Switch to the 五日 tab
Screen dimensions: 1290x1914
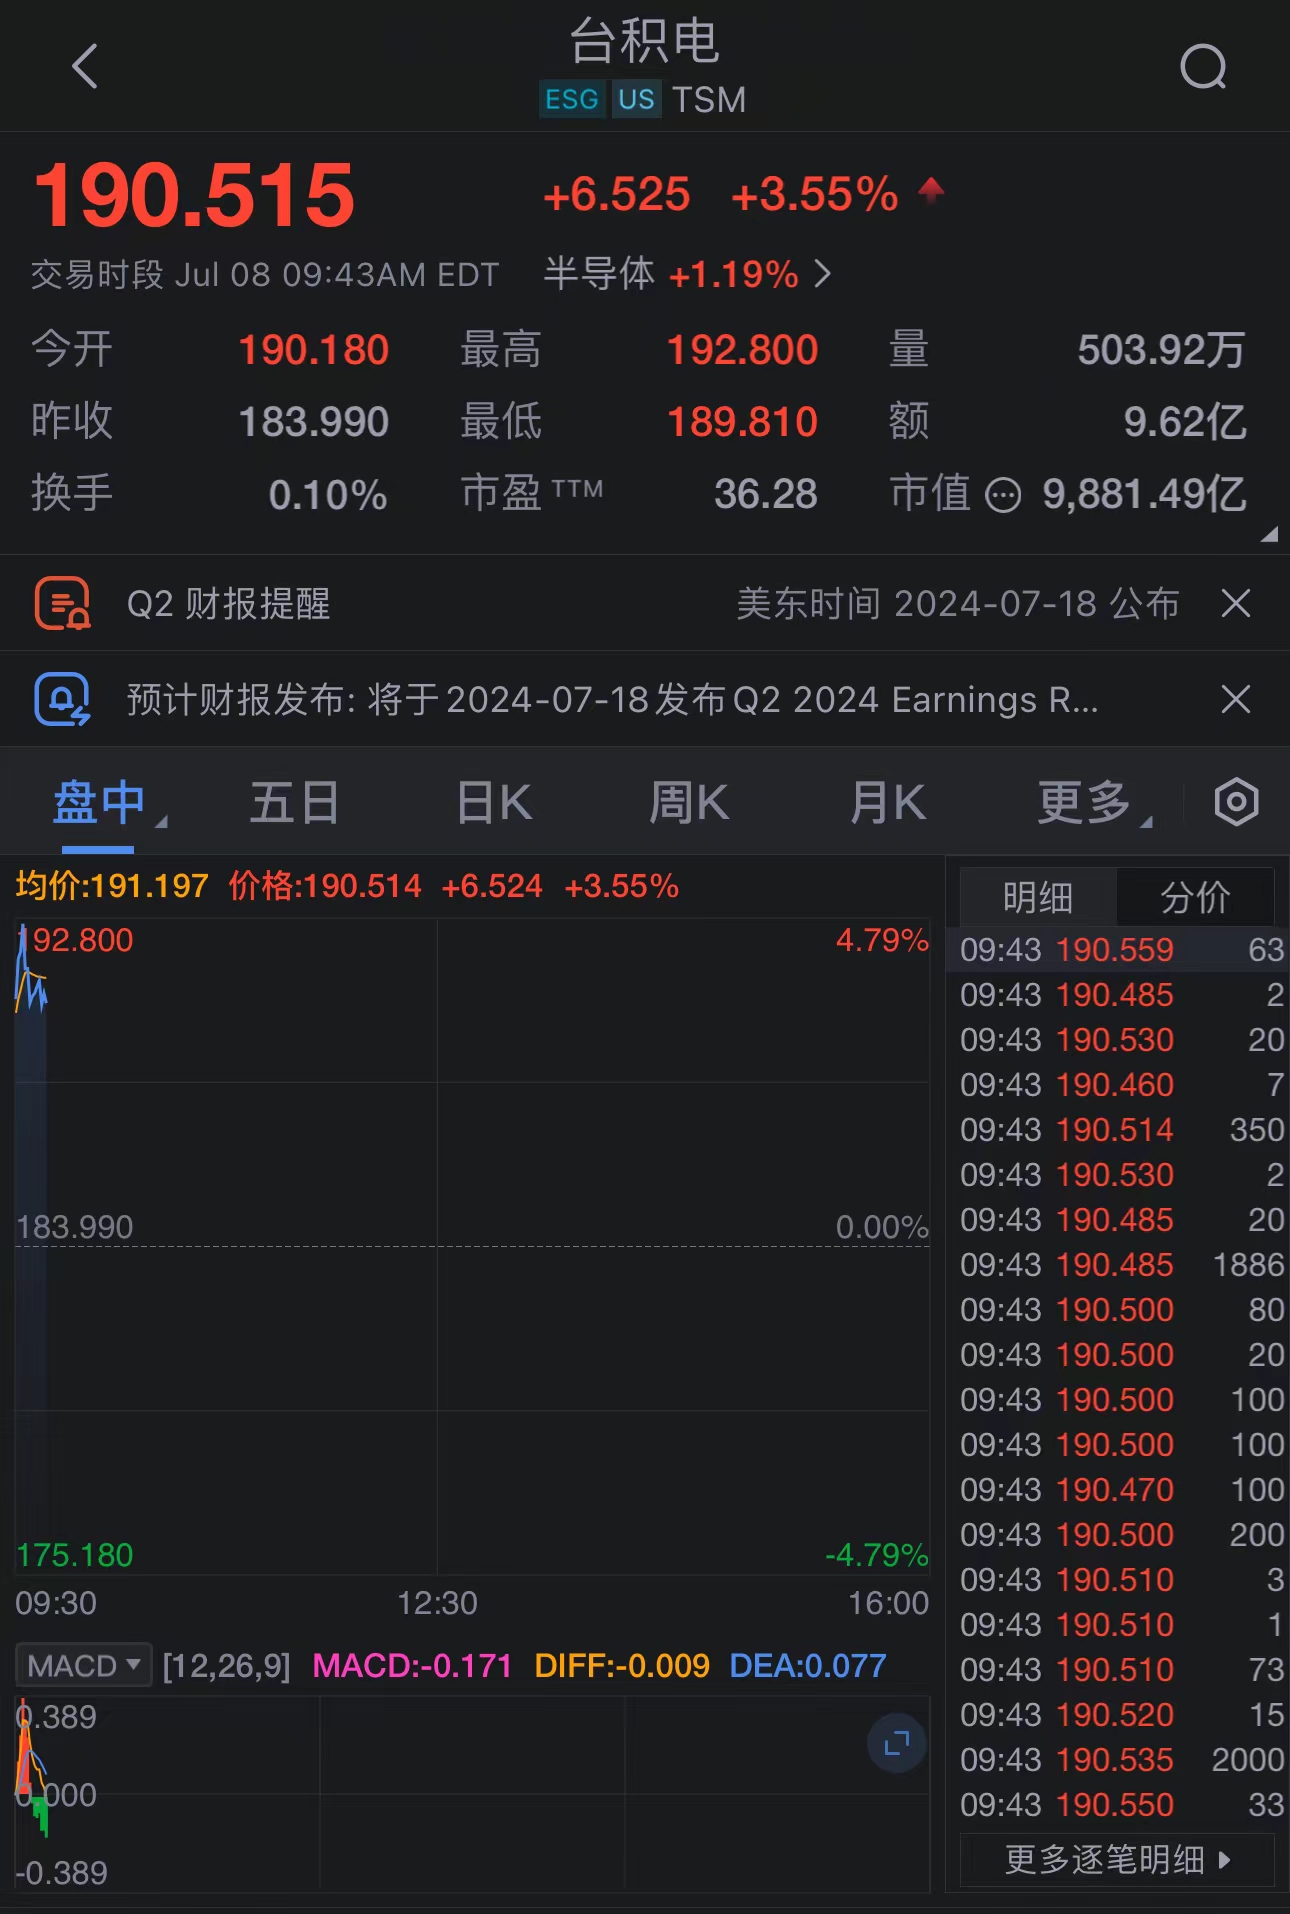point(294,802)
